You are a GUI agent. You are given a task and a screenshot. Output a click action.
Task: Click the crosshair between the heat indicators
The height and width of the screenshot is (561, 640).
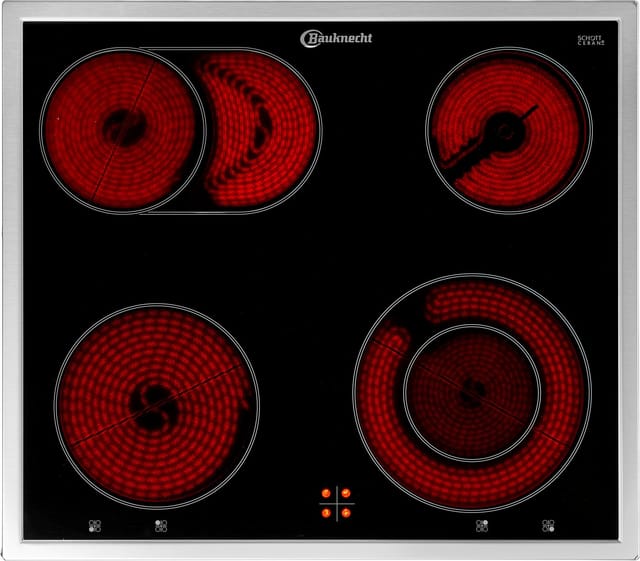pyautogui.click(x=336, y=503)
